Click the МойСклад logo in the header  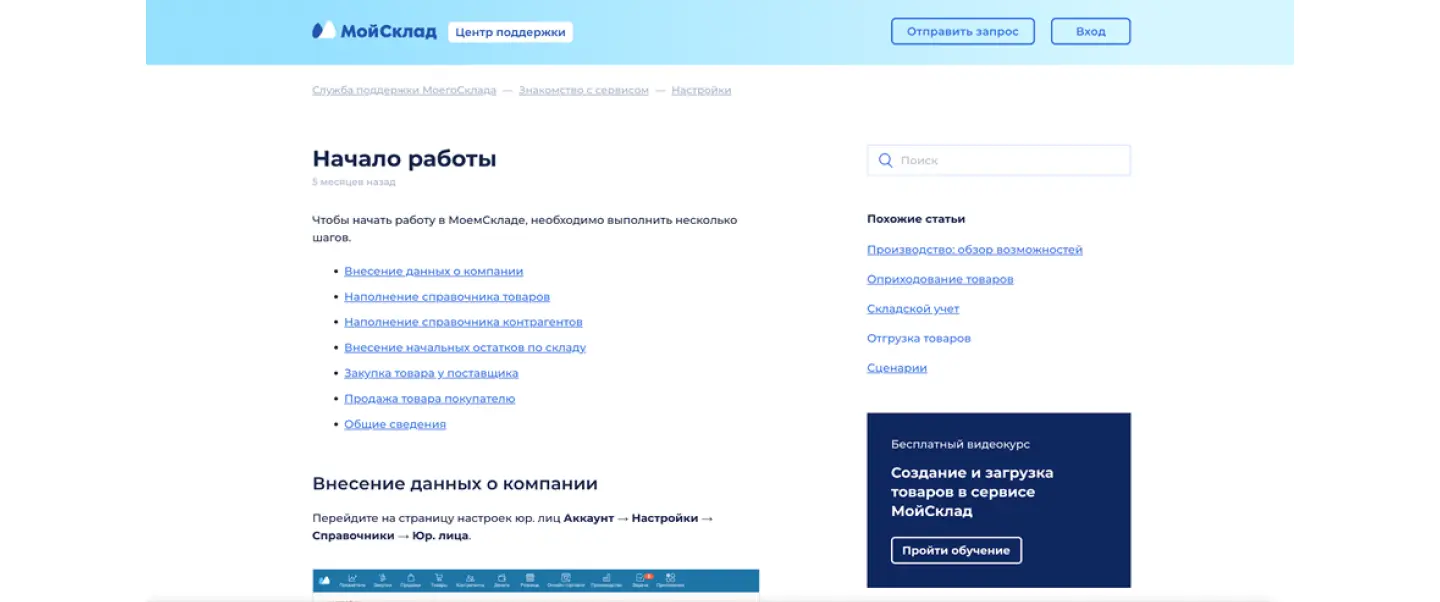click(x=375, y=31)
